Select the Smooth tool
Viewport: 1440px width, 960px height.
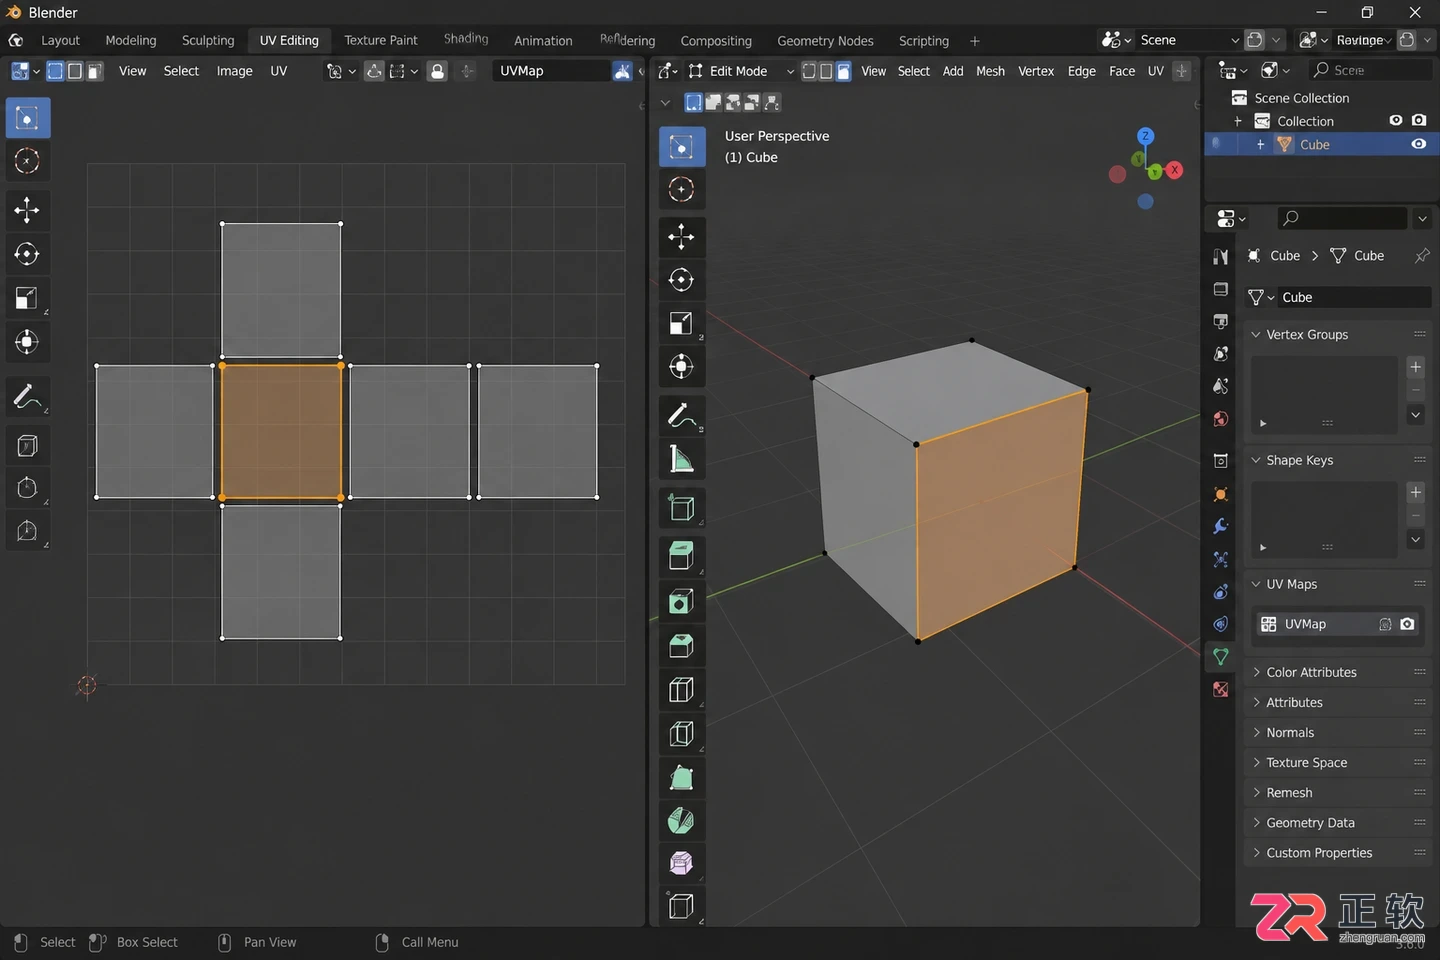(x=681, y=863)
